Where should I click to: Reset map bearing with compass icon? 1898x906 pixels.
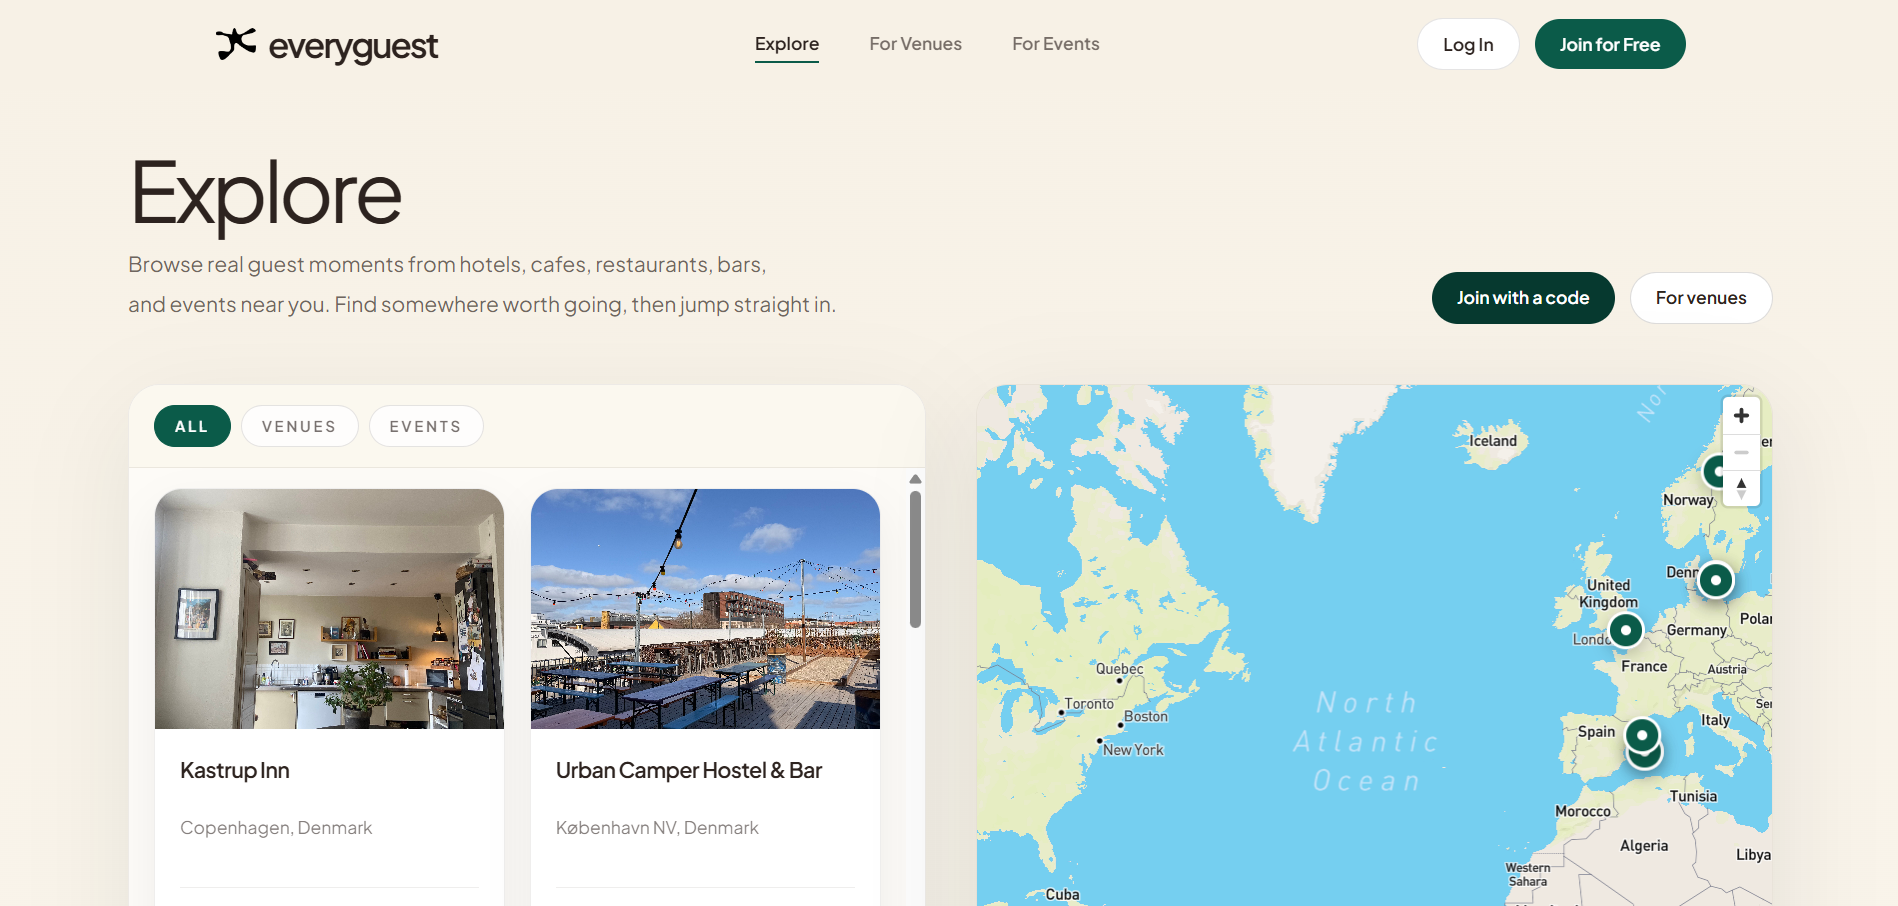[x=1741, y=488]
